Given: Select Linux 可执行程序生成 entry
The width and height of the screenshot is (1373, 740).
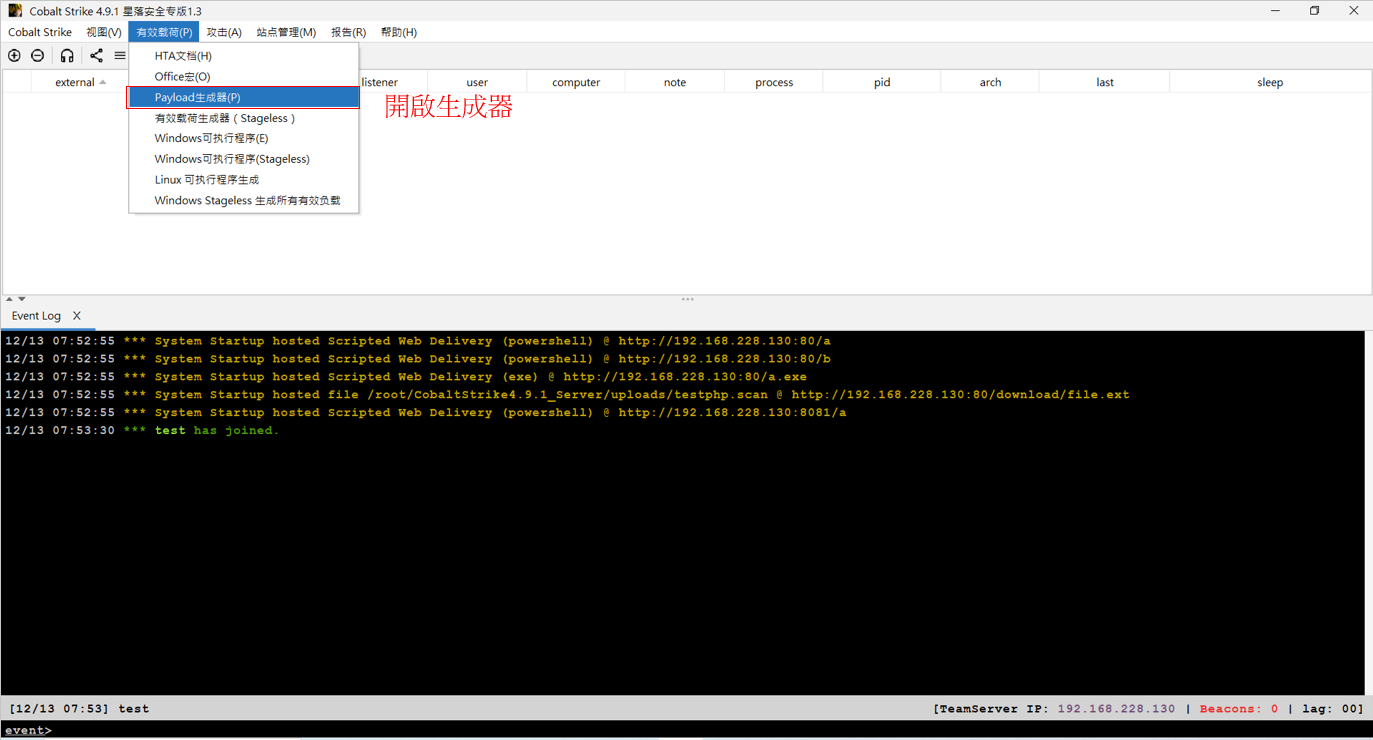Looking at the screenshot, I should click(x=243, y=180).
